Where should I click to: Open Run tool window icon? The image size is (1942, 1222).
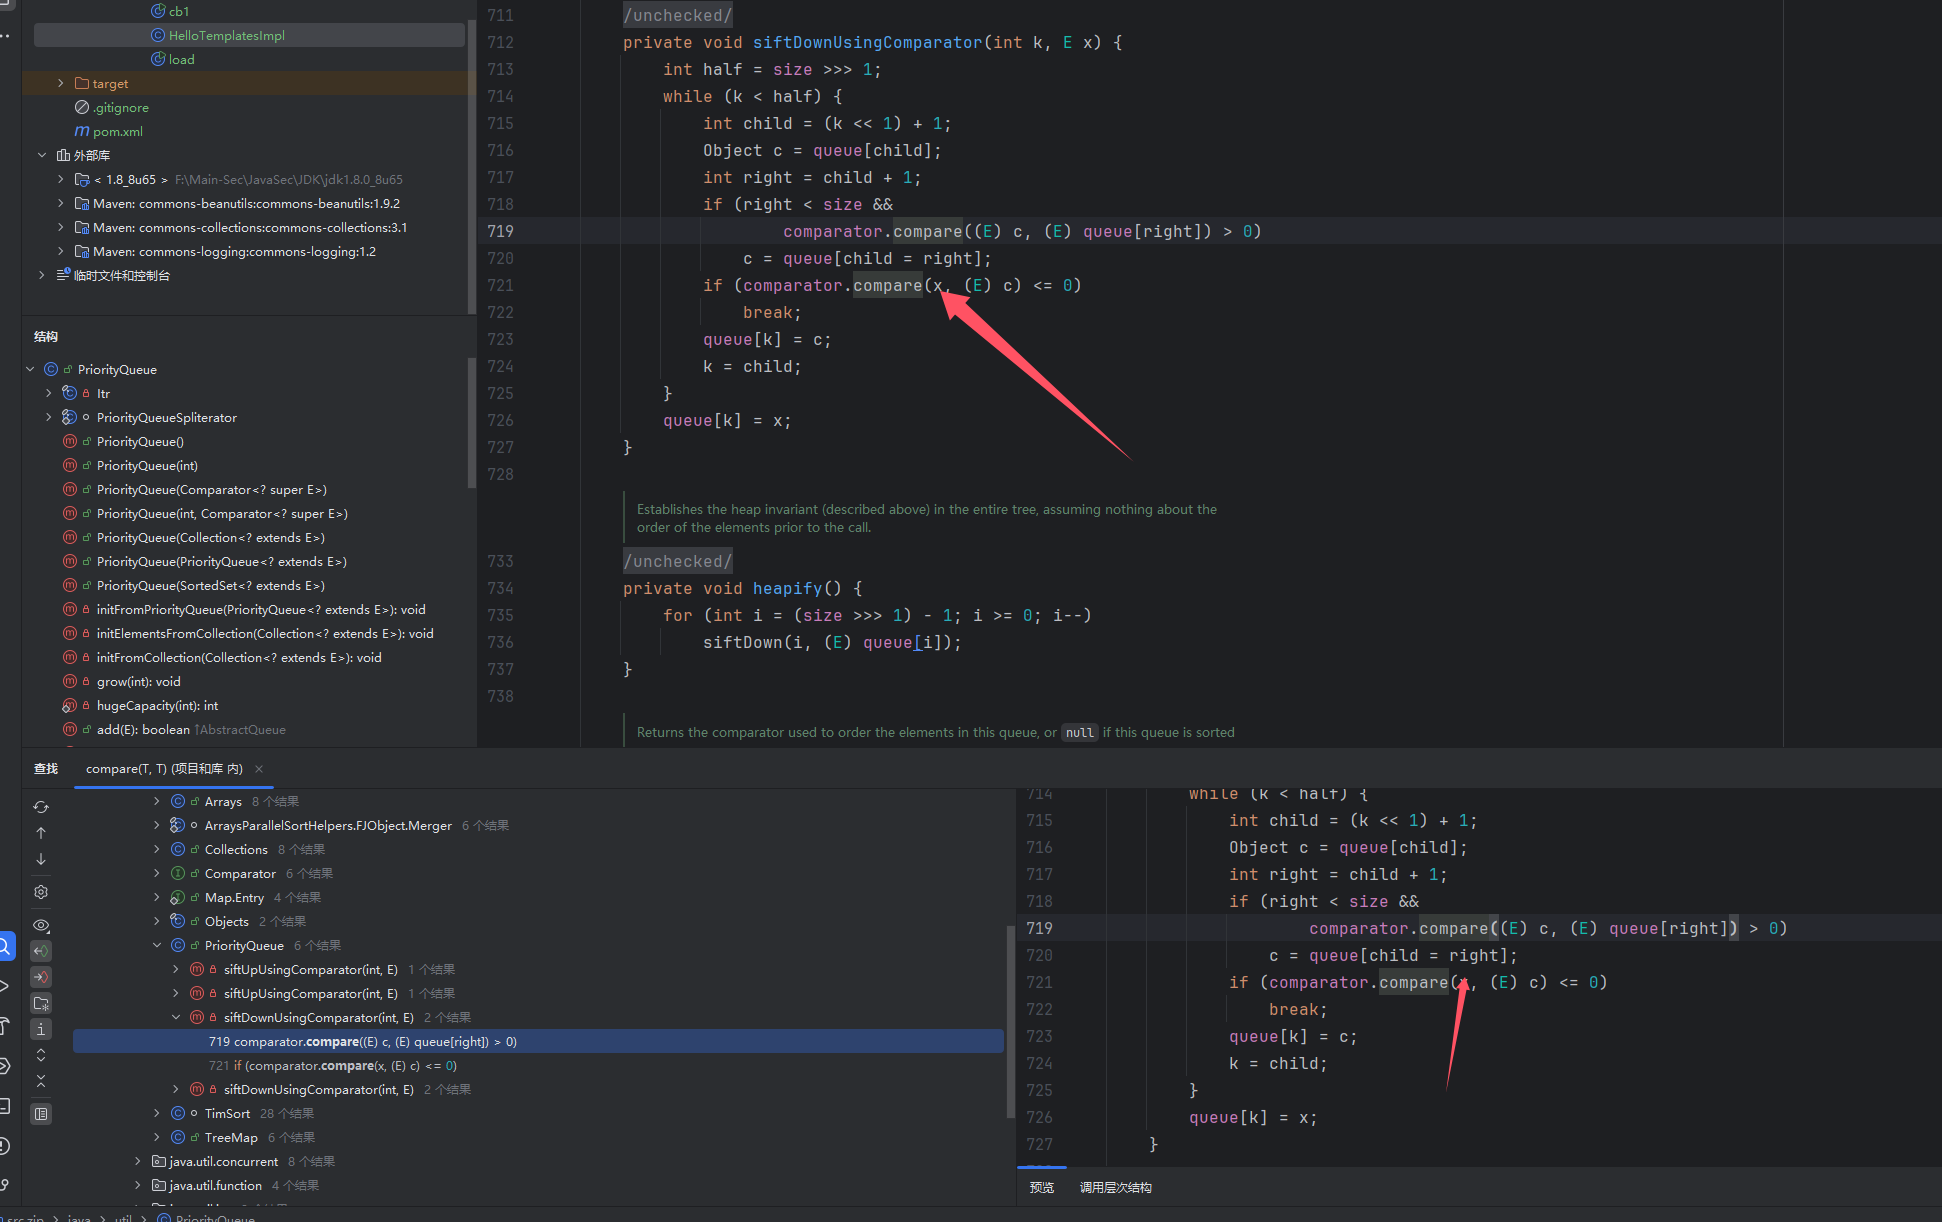pyautogui.click(x=5, y=986)
